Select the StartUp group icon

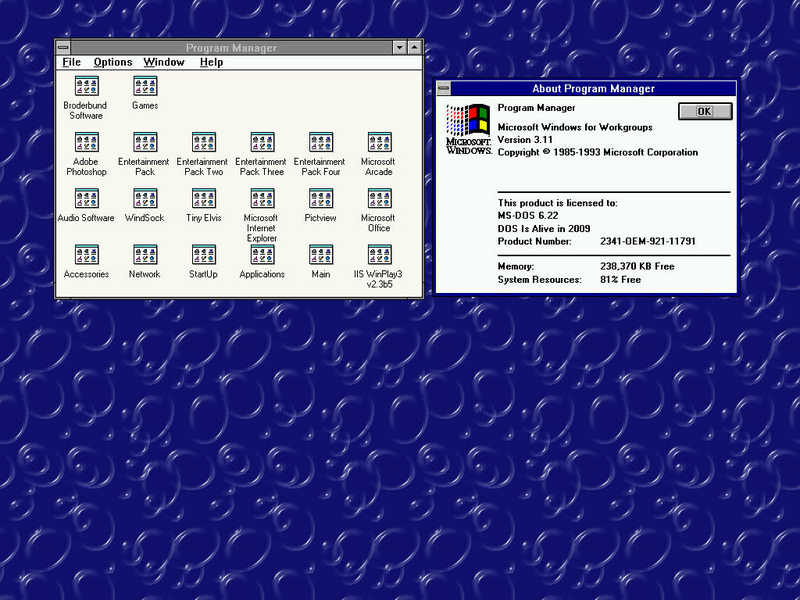point(204,255)
